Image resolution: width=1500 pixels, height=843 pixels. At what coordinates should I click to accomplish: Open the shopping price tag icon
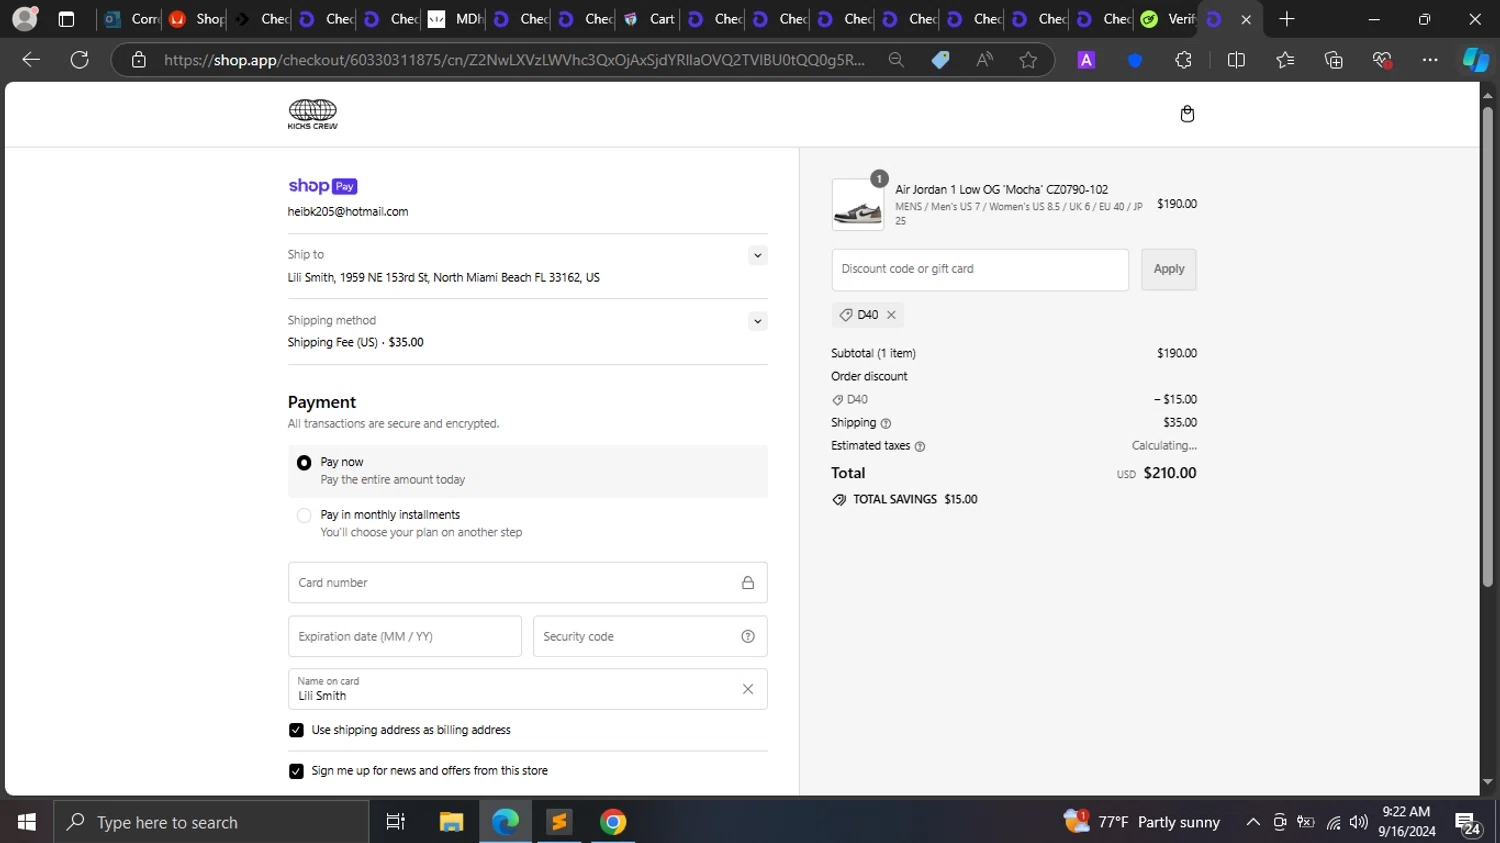point(940,60)
